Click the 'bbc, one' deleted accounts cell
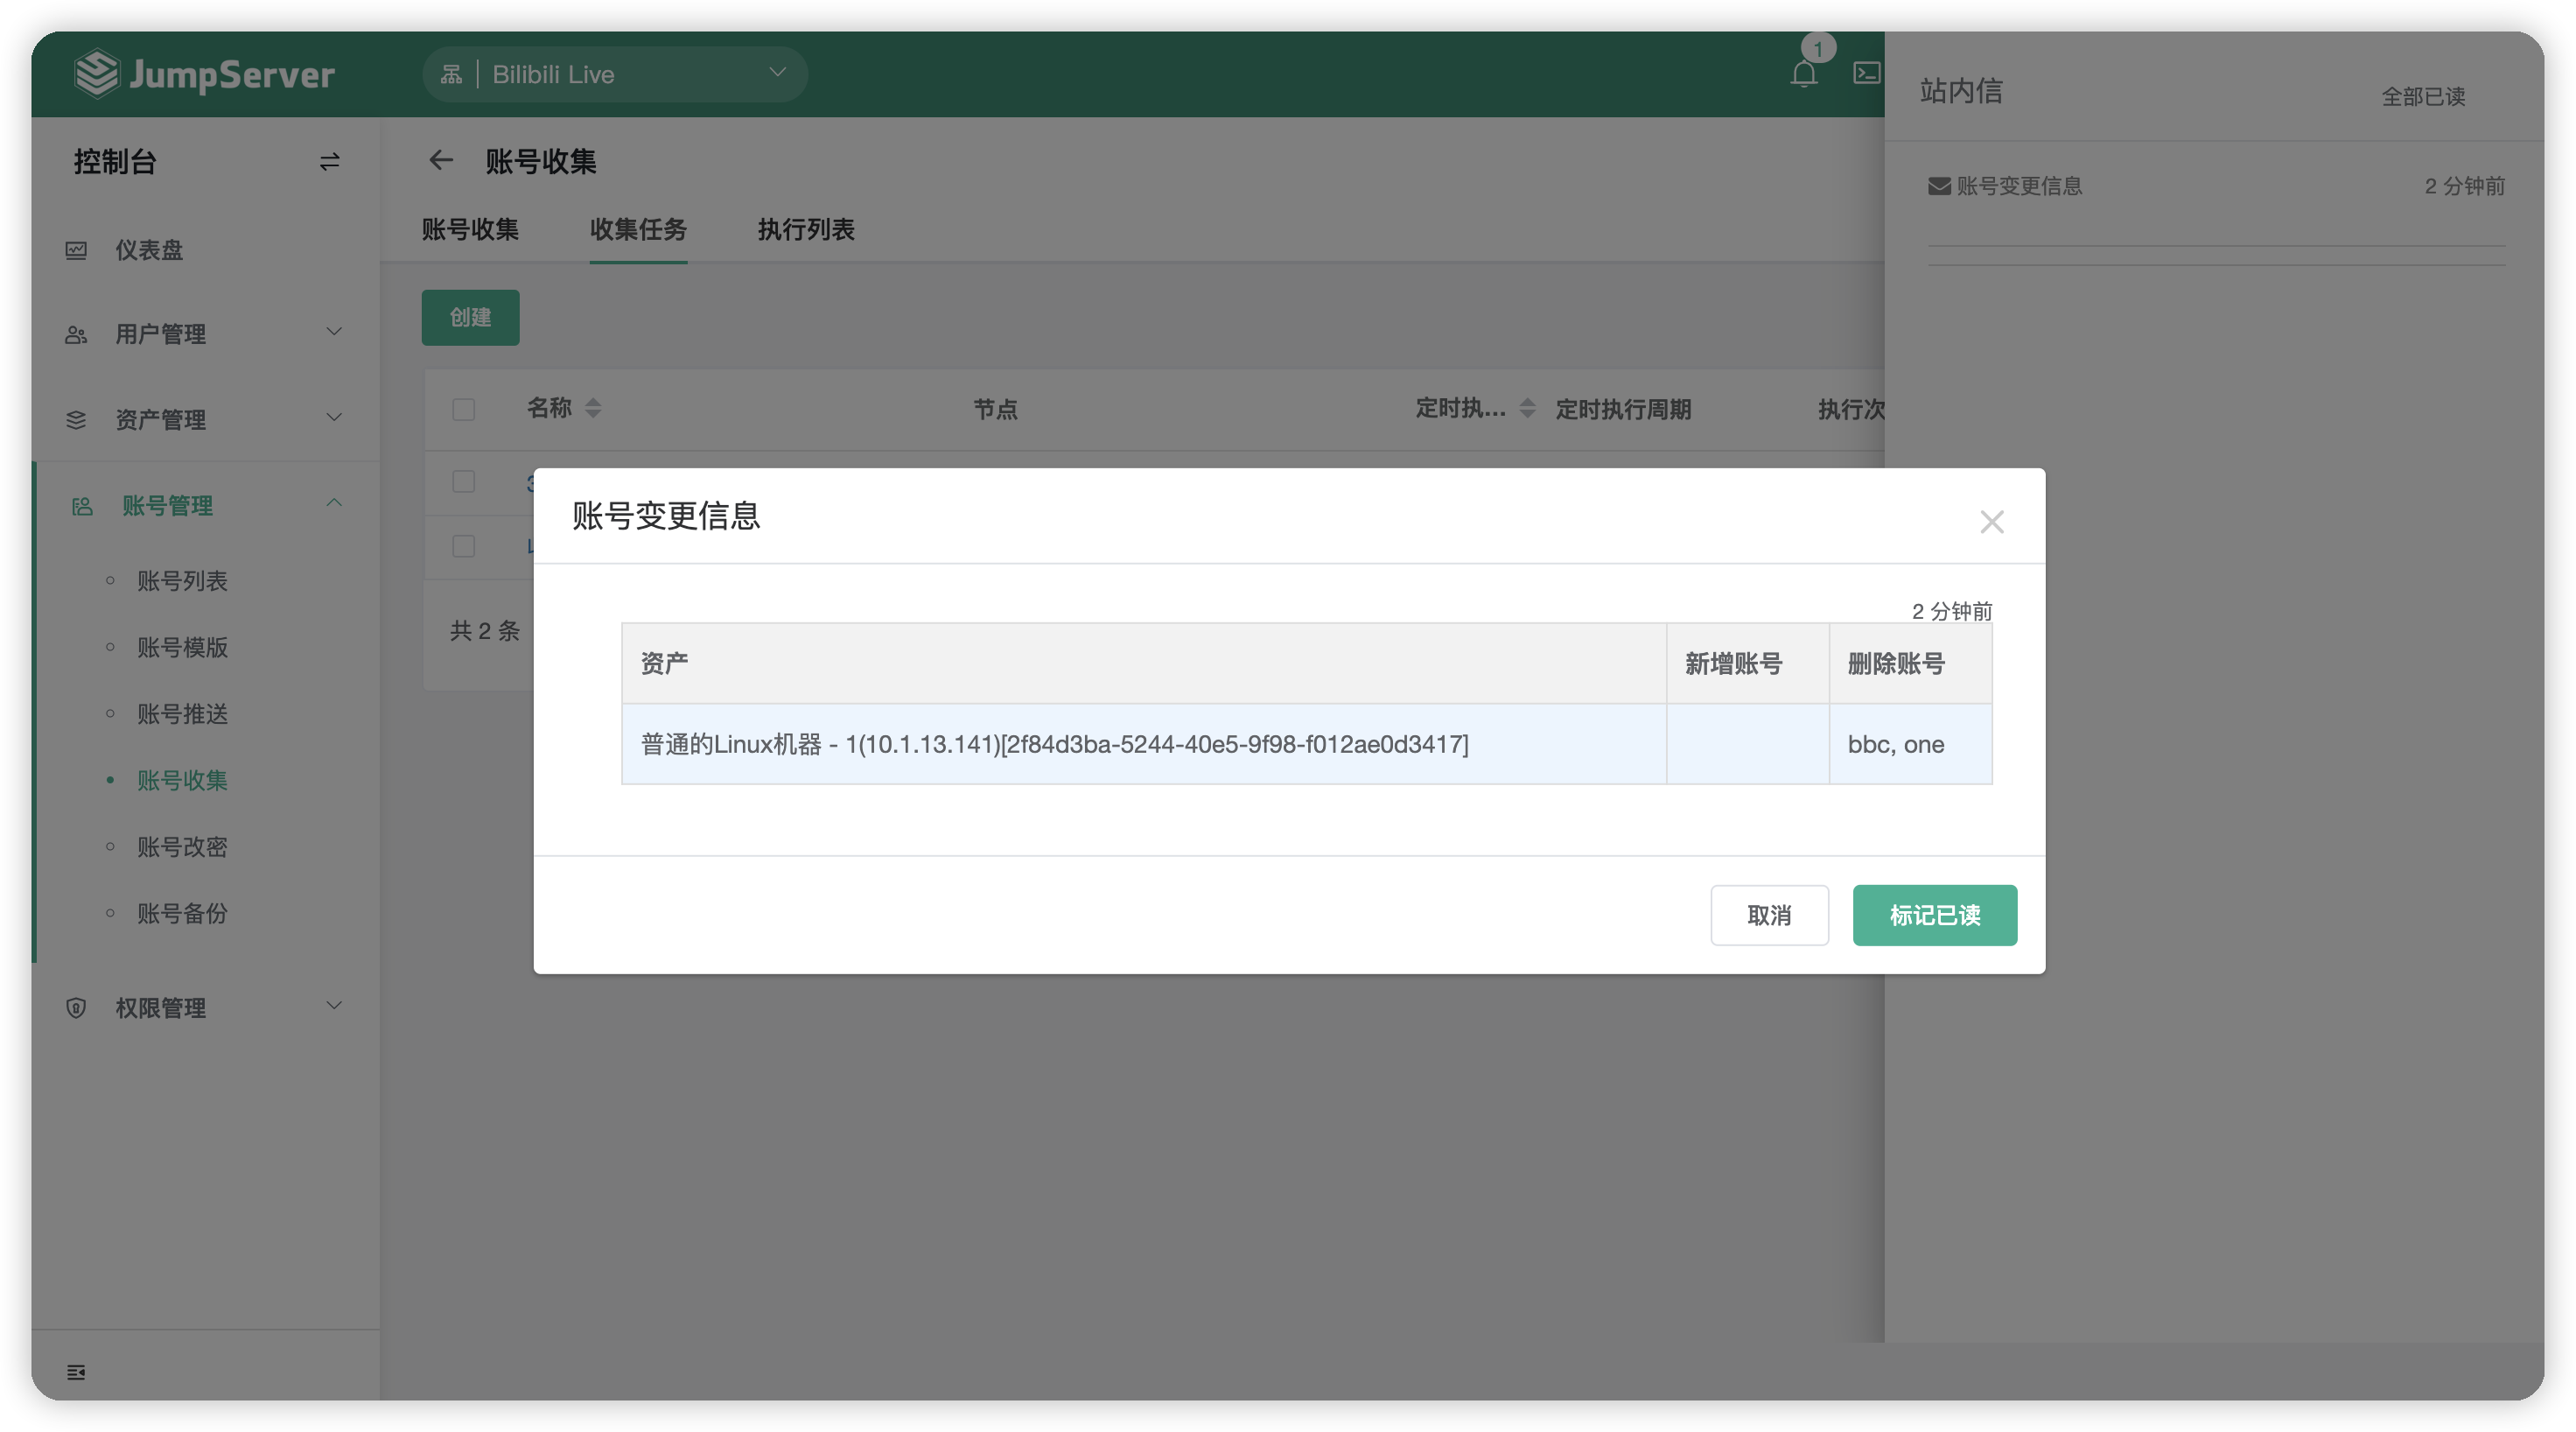Viewport: 2576px width, 1432px height. click(1910, 744)
